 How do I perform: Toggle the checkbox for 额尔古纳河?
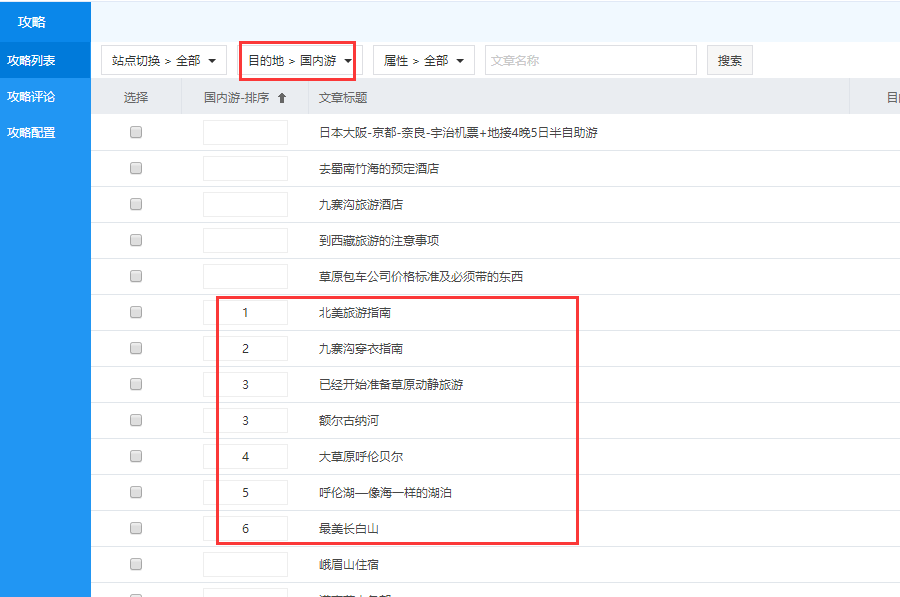tap(136, 421)
